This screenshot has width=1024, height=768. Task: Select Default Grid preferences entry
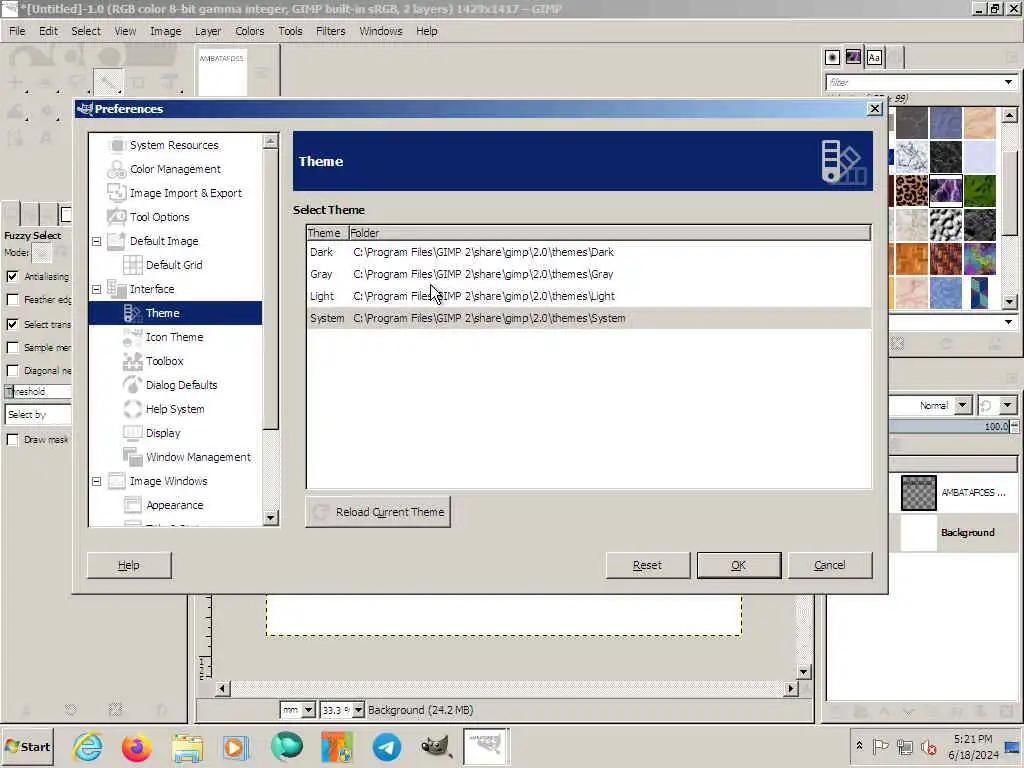[174, 265]
